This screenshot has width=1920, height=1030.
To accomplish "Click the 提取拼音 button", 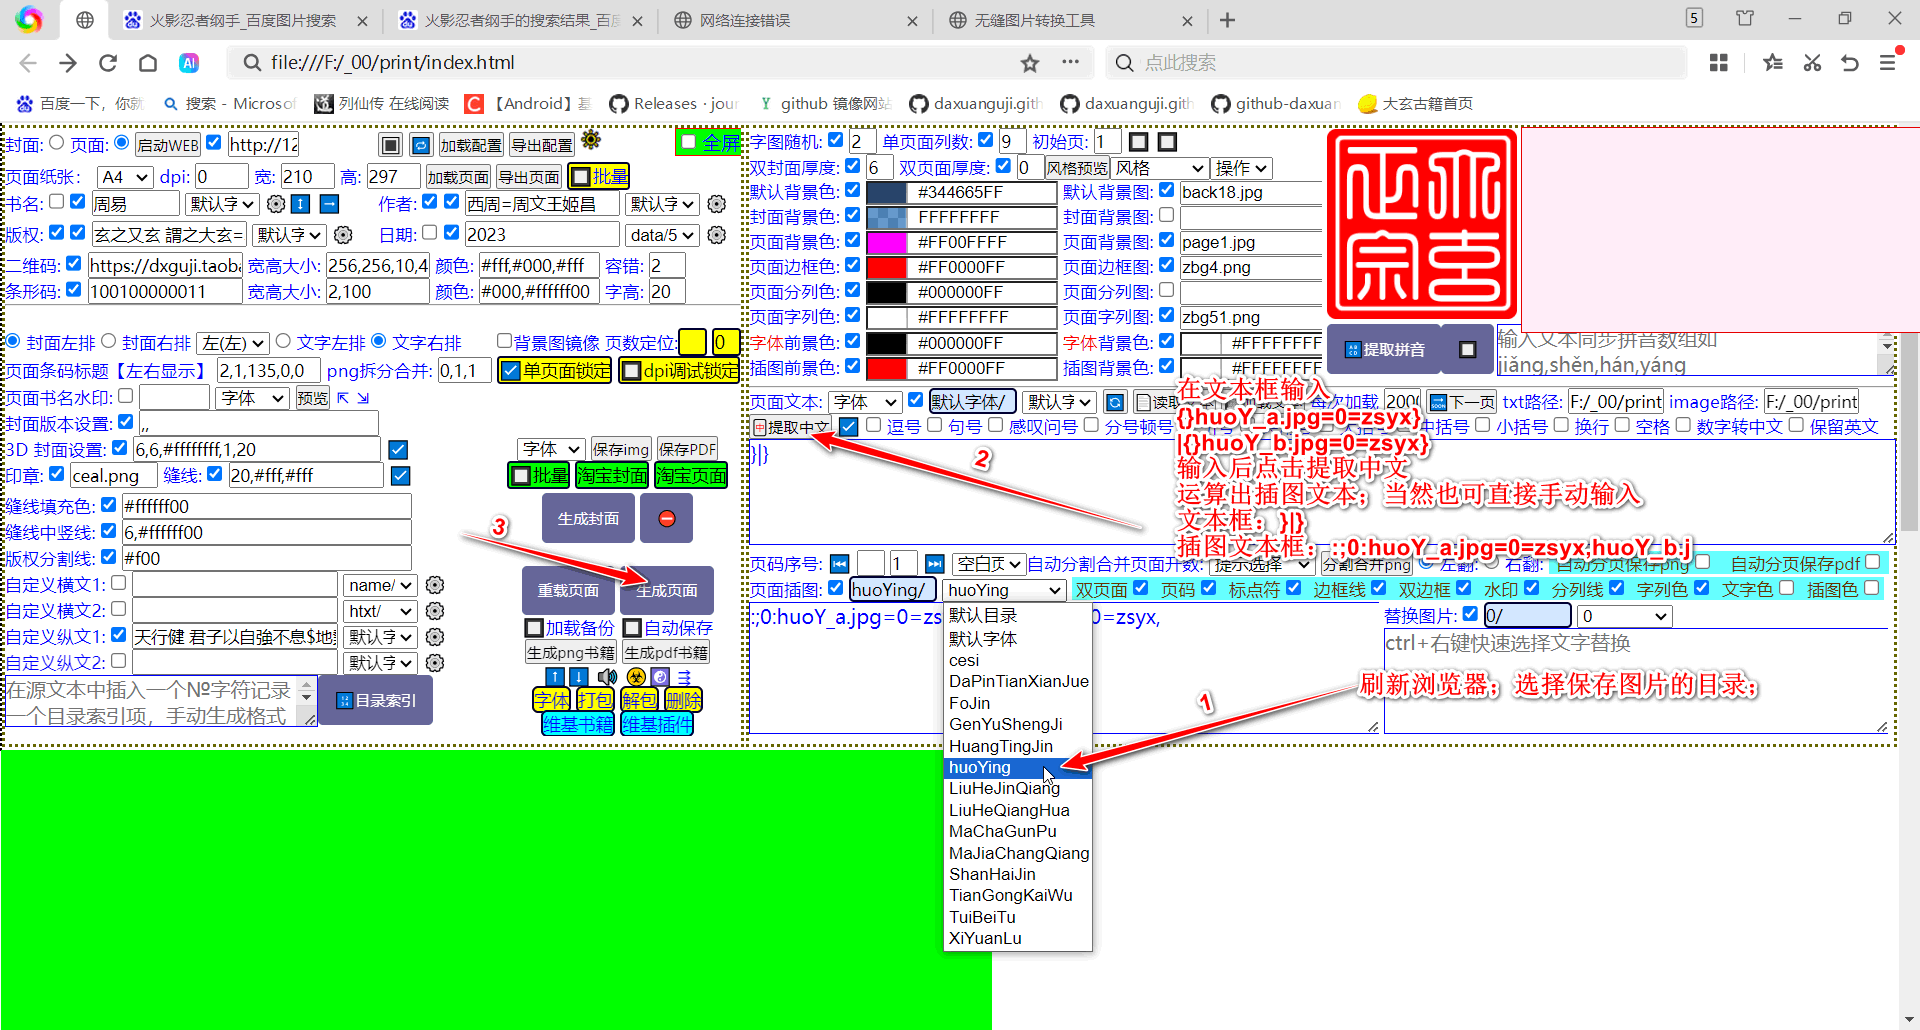I will 1384,349.
